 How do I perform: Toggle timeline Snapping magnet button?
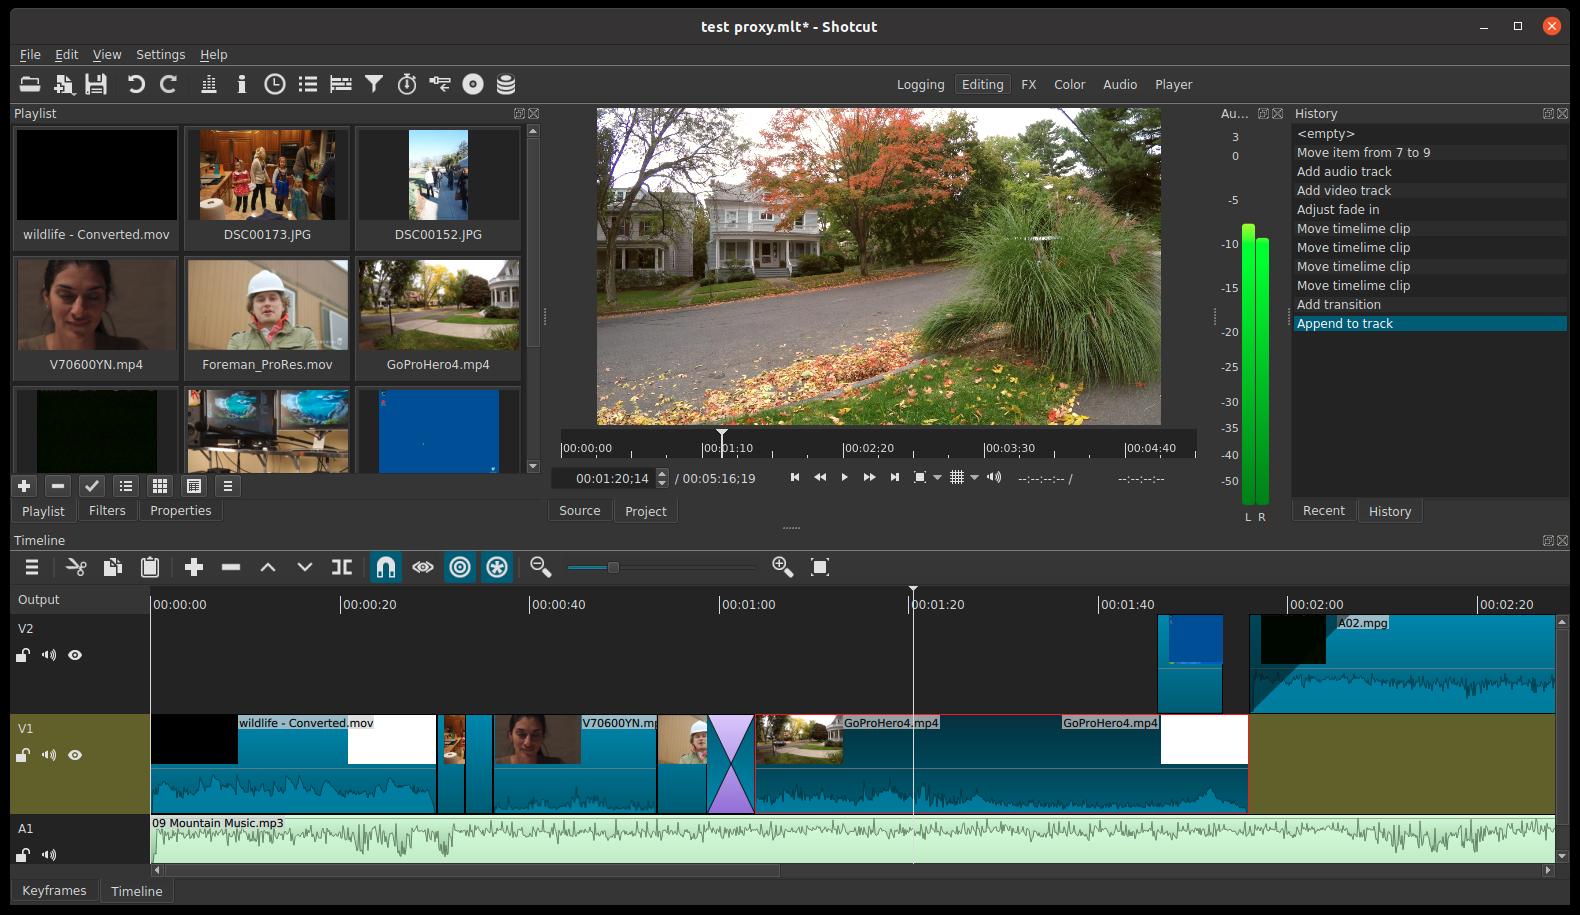click(385, 567)
